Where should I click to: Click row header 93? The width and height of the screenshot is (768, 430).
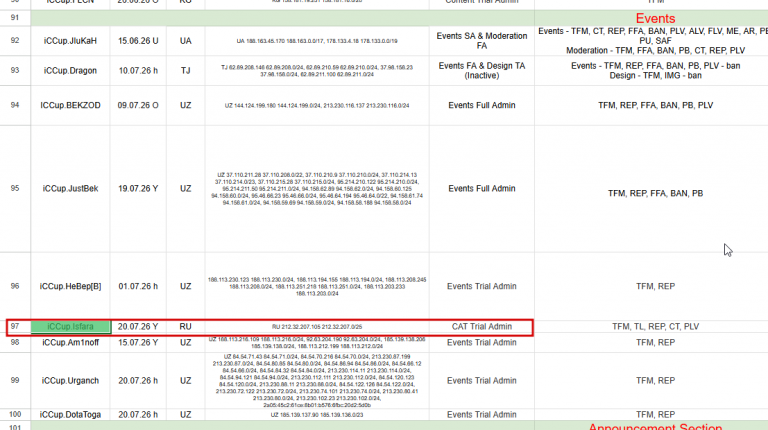pos(15,71)
